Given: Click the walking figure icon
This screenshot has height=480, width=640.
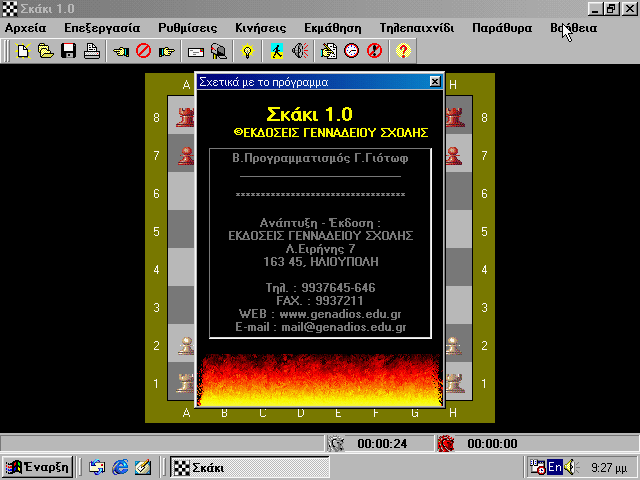Looking at the screenshot, I should 277,51.
